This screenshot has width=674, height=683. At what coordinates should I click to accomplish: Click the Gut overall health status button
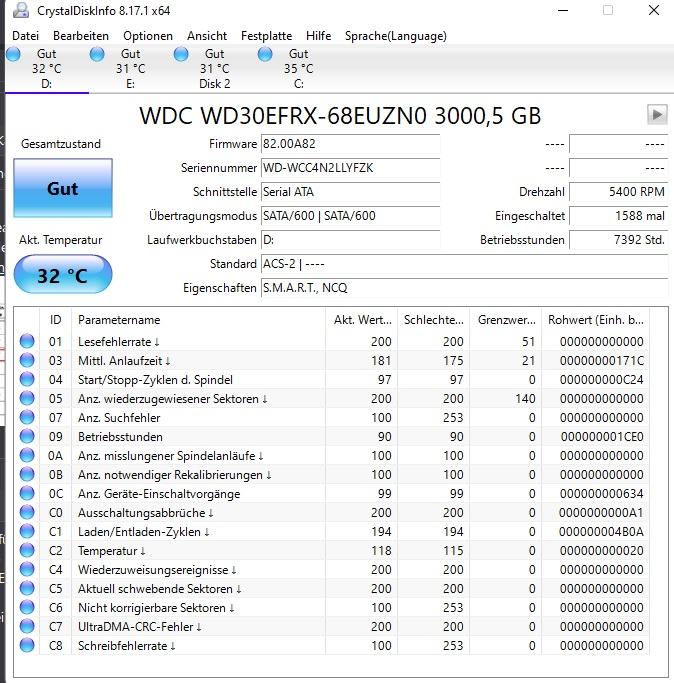coord(63,188)
